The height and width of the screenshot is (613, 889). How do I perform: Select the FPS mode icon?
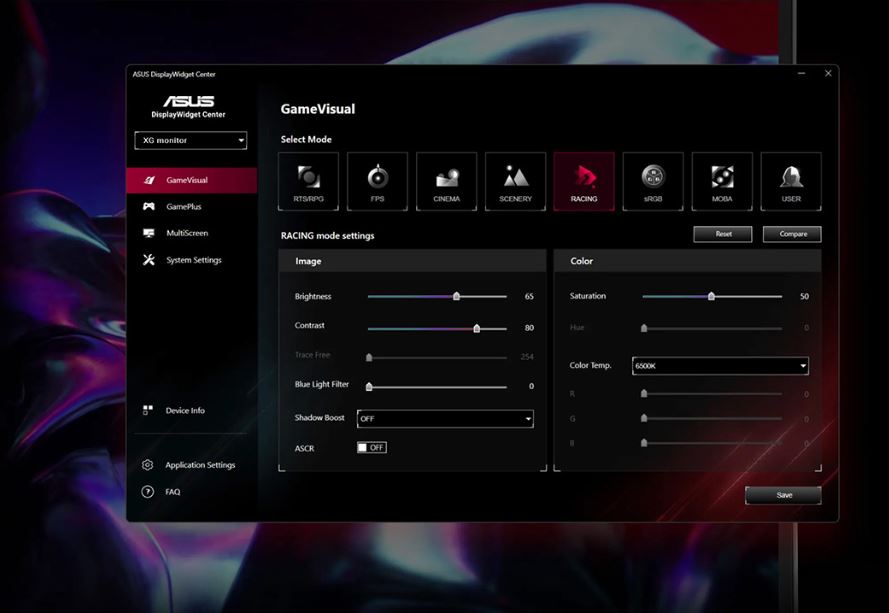pyautogui.click(x=377, y=181)
